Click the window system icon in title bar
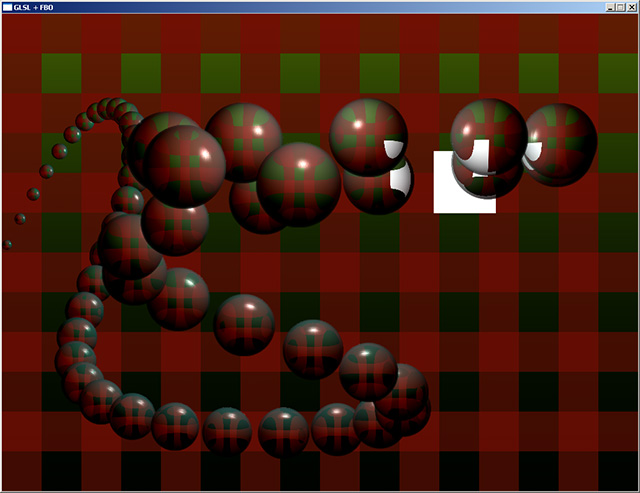 coord(7,7)
